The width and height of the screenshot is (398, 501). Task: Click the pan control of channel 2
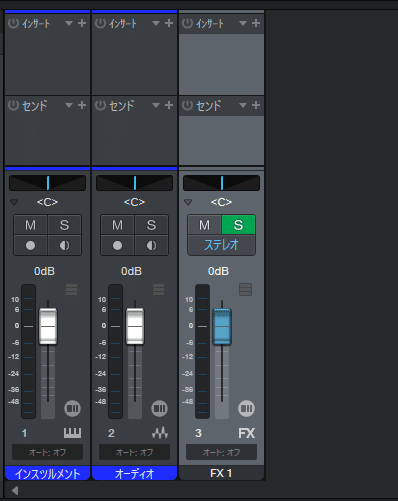(x=134, y=183)
